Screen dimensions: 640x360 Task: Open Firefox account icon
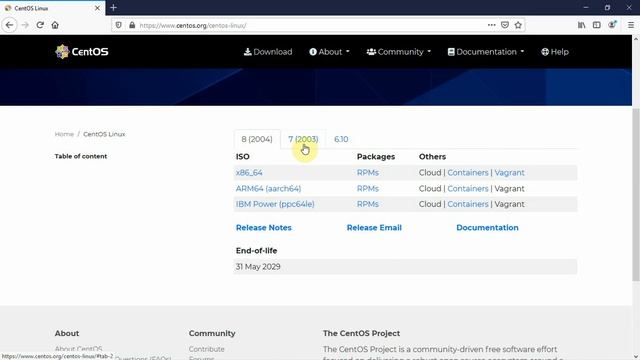612,25
